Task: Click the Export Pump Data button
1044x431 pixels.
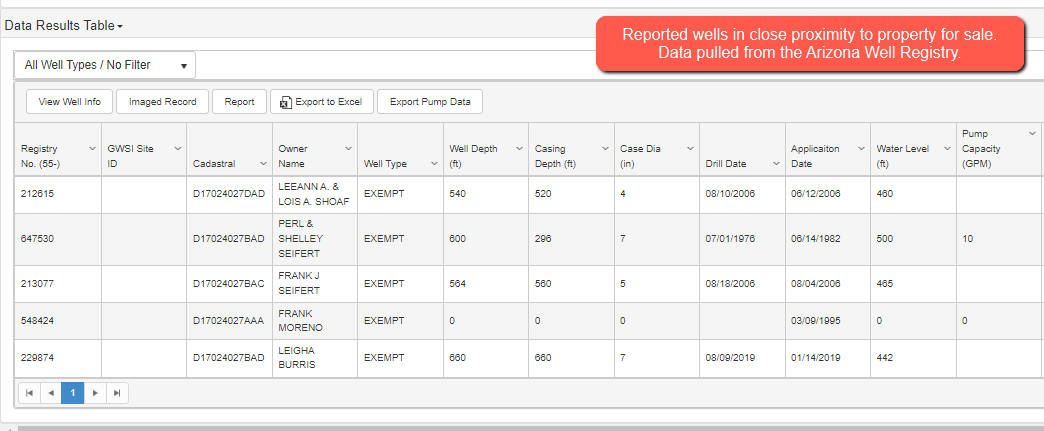Action: (x=430, y=102)
